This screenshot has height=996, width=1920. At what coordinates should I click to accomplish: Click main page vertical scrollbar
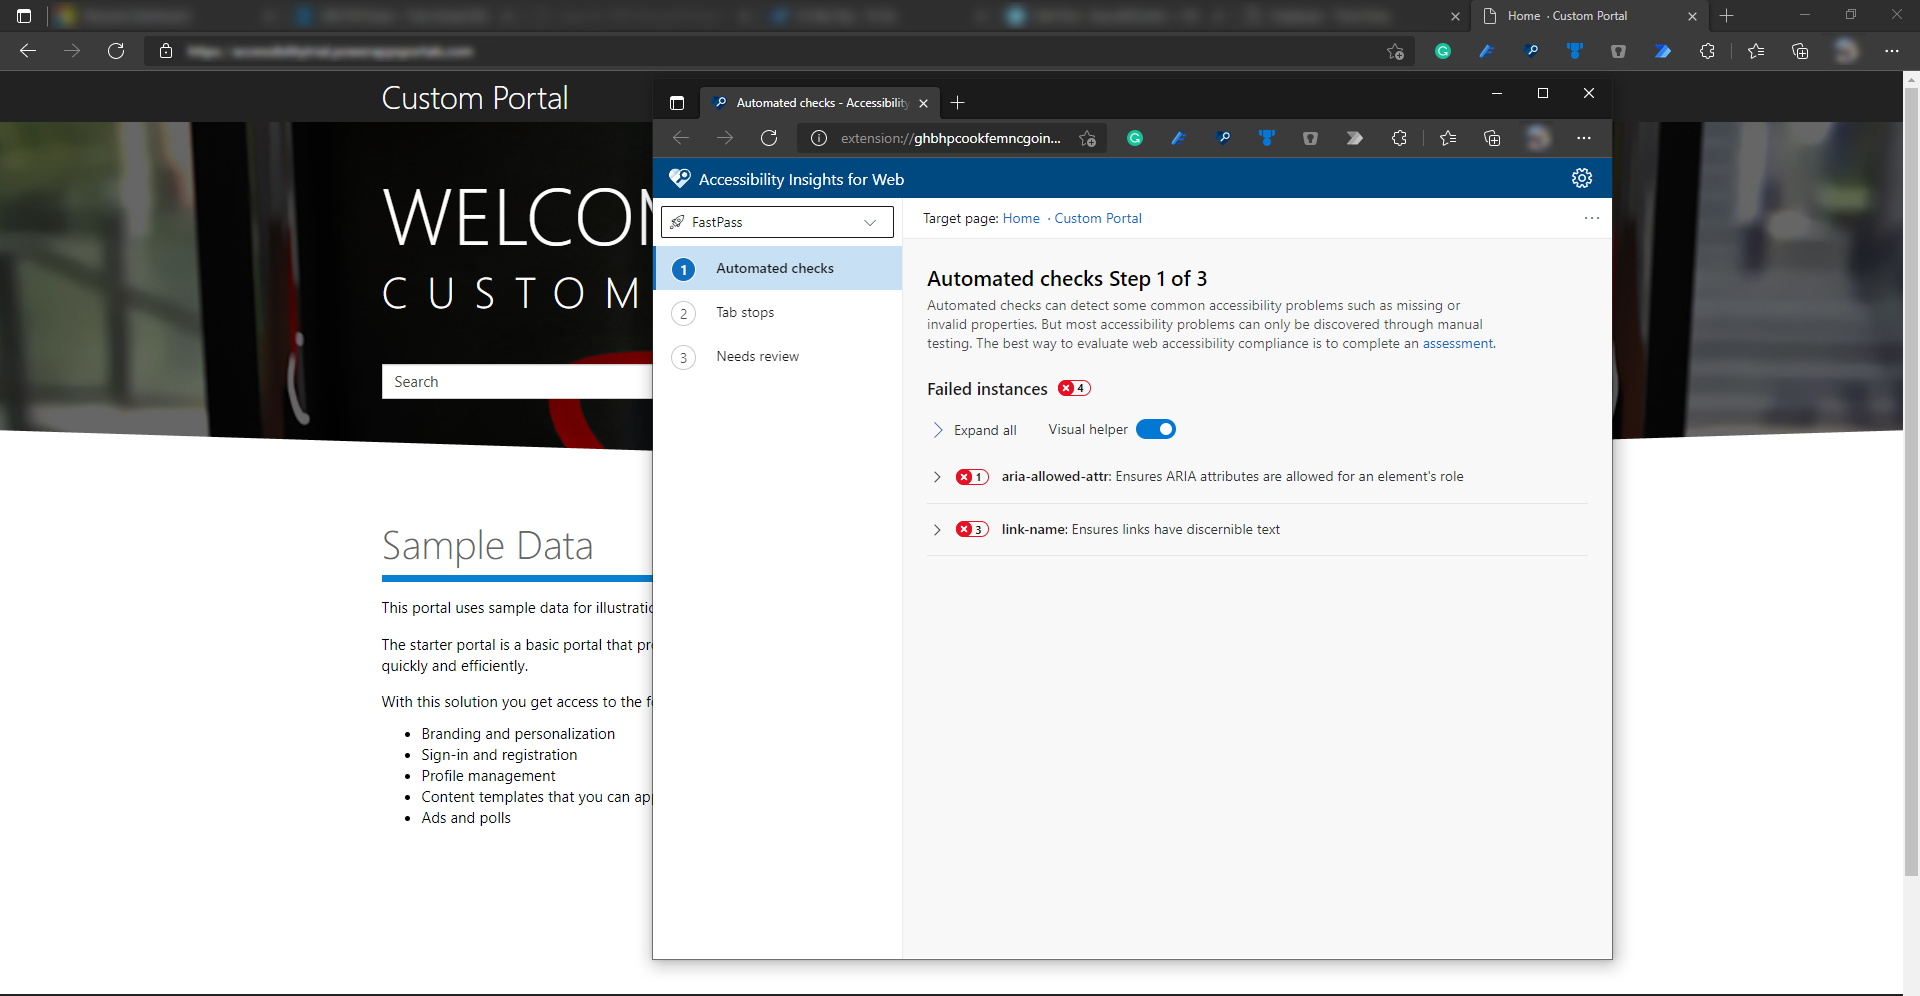(1911, 480)
